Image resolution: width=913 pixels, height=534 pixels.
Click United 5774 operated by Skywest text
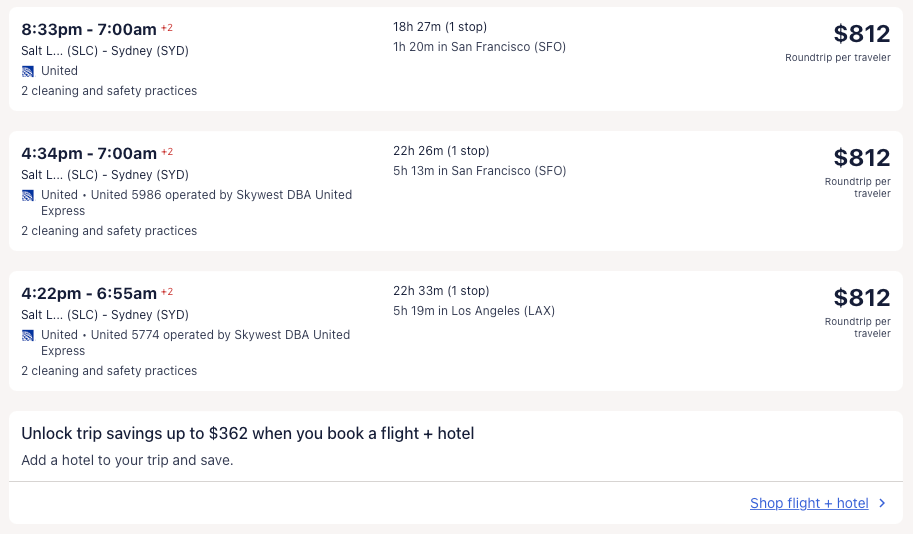click(220, 335)
